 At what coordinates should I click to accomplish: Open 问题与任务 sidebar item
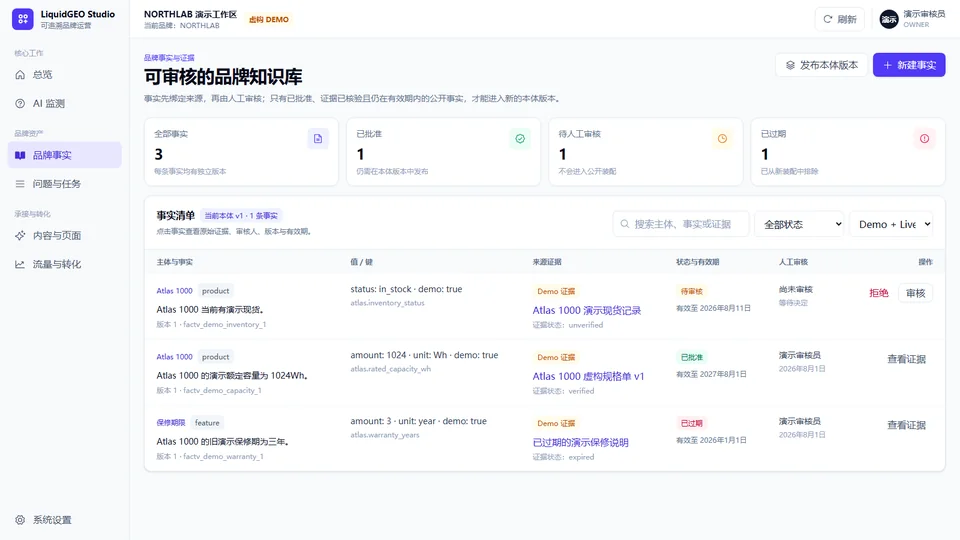point(64,184)
